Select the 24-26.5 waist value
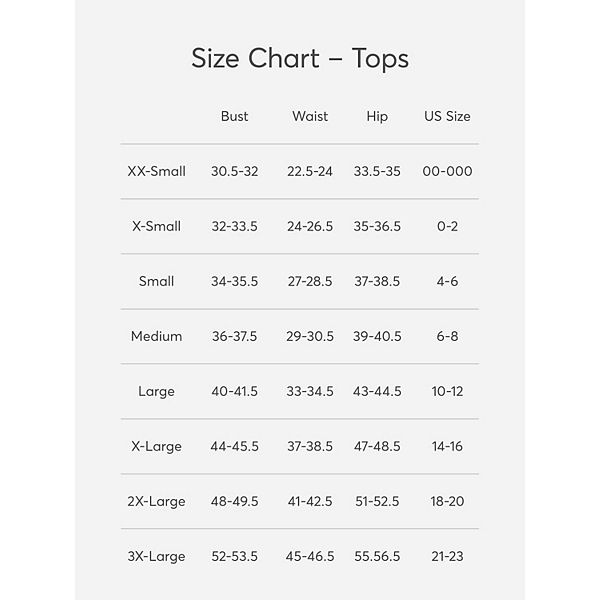The width and height of the screenshot is (600, 600). coord(310,226)
